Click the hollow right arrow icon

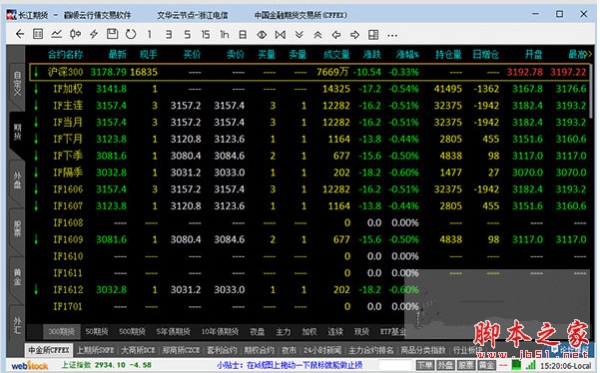click(x=355, y=35)
